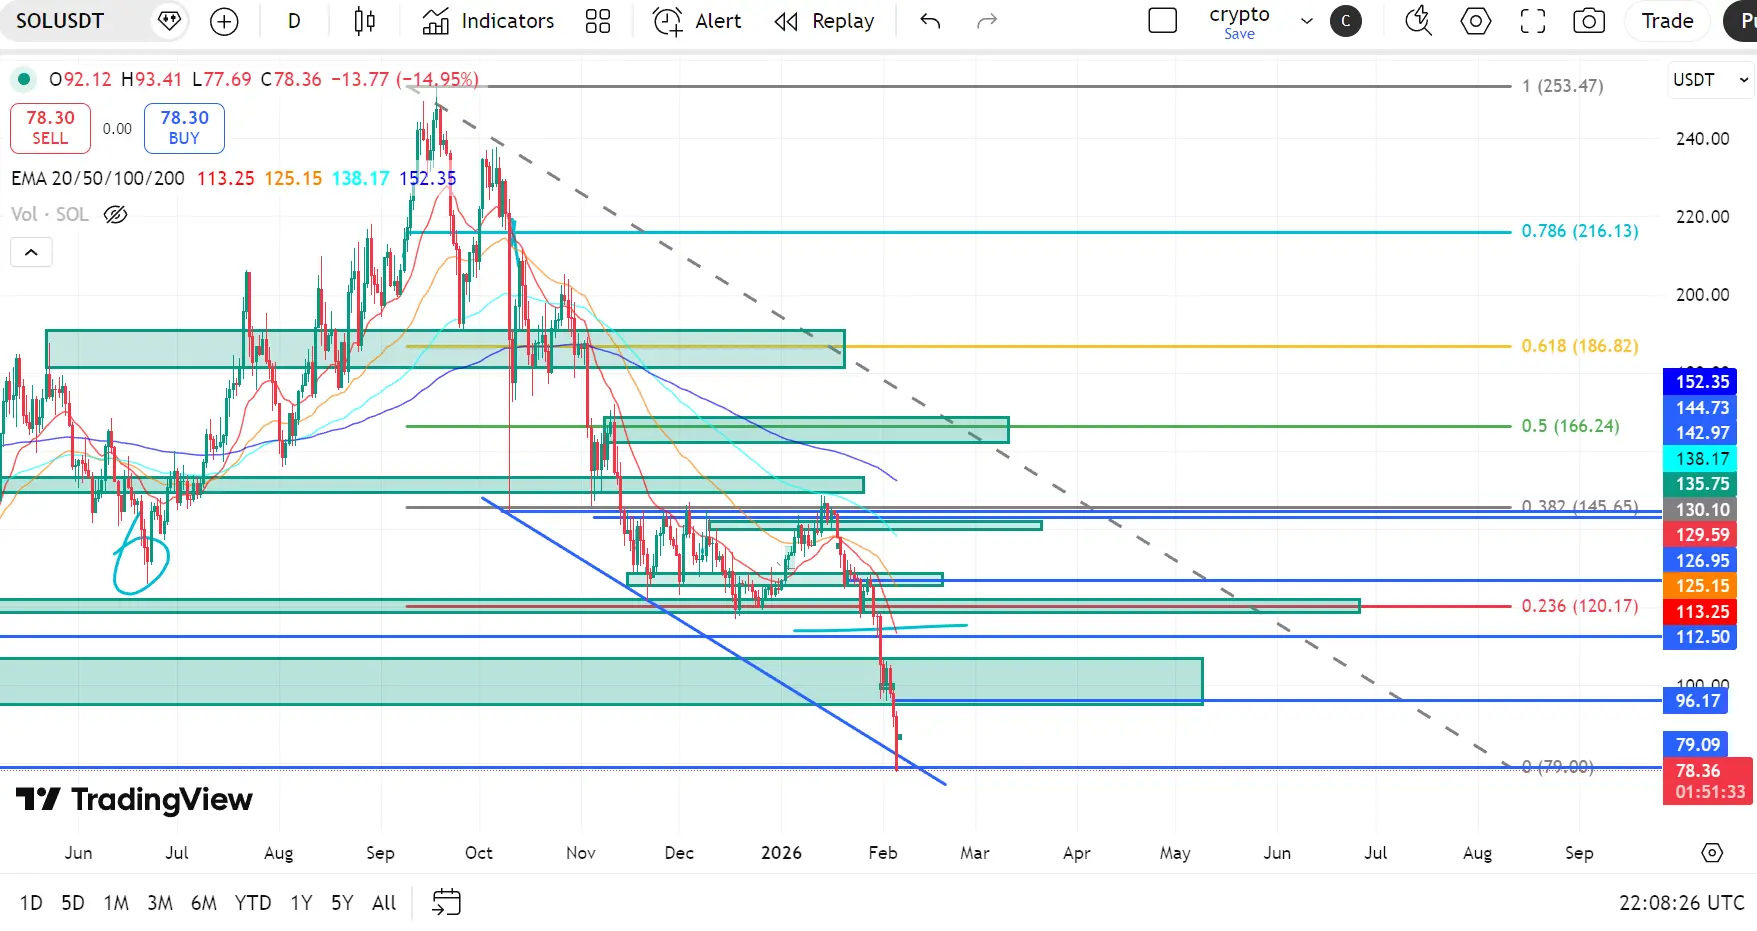Click the 78.30 BUY button
The width and height of the screenshot is (1757, 931).
[x=184, y=128]
